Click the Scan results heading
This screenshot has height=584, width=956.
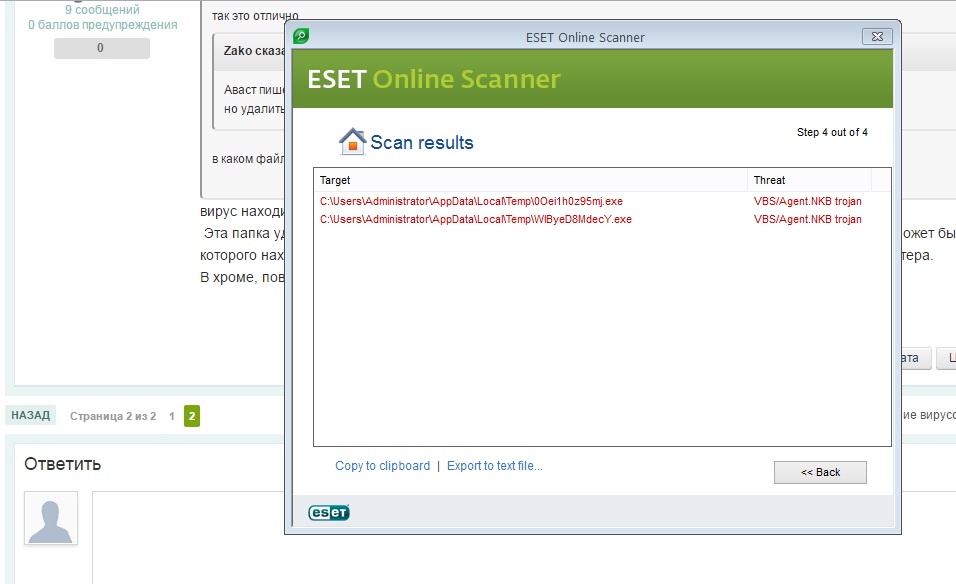tap(422, 143)
